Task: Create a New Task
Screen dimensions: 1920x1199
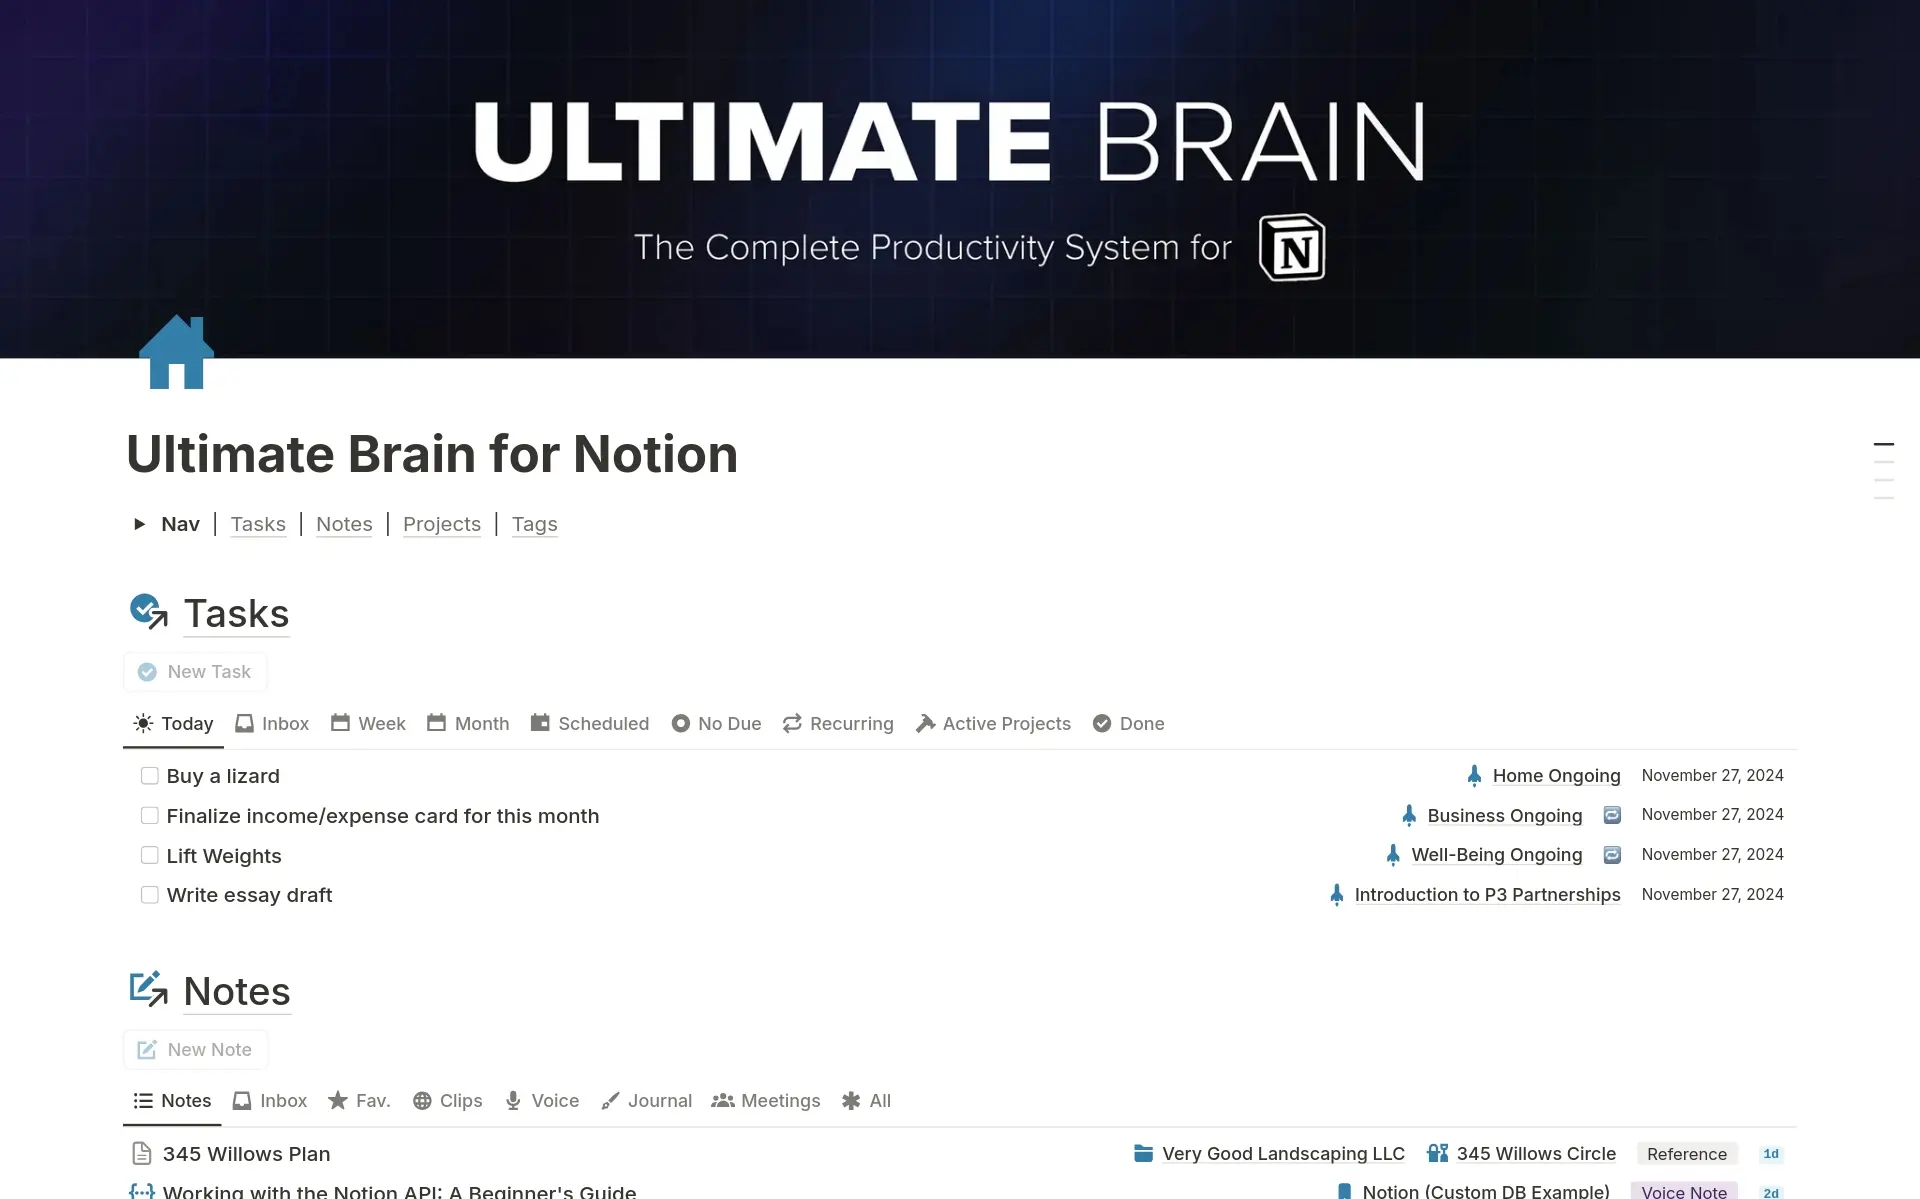Action: tap(195, 672)
